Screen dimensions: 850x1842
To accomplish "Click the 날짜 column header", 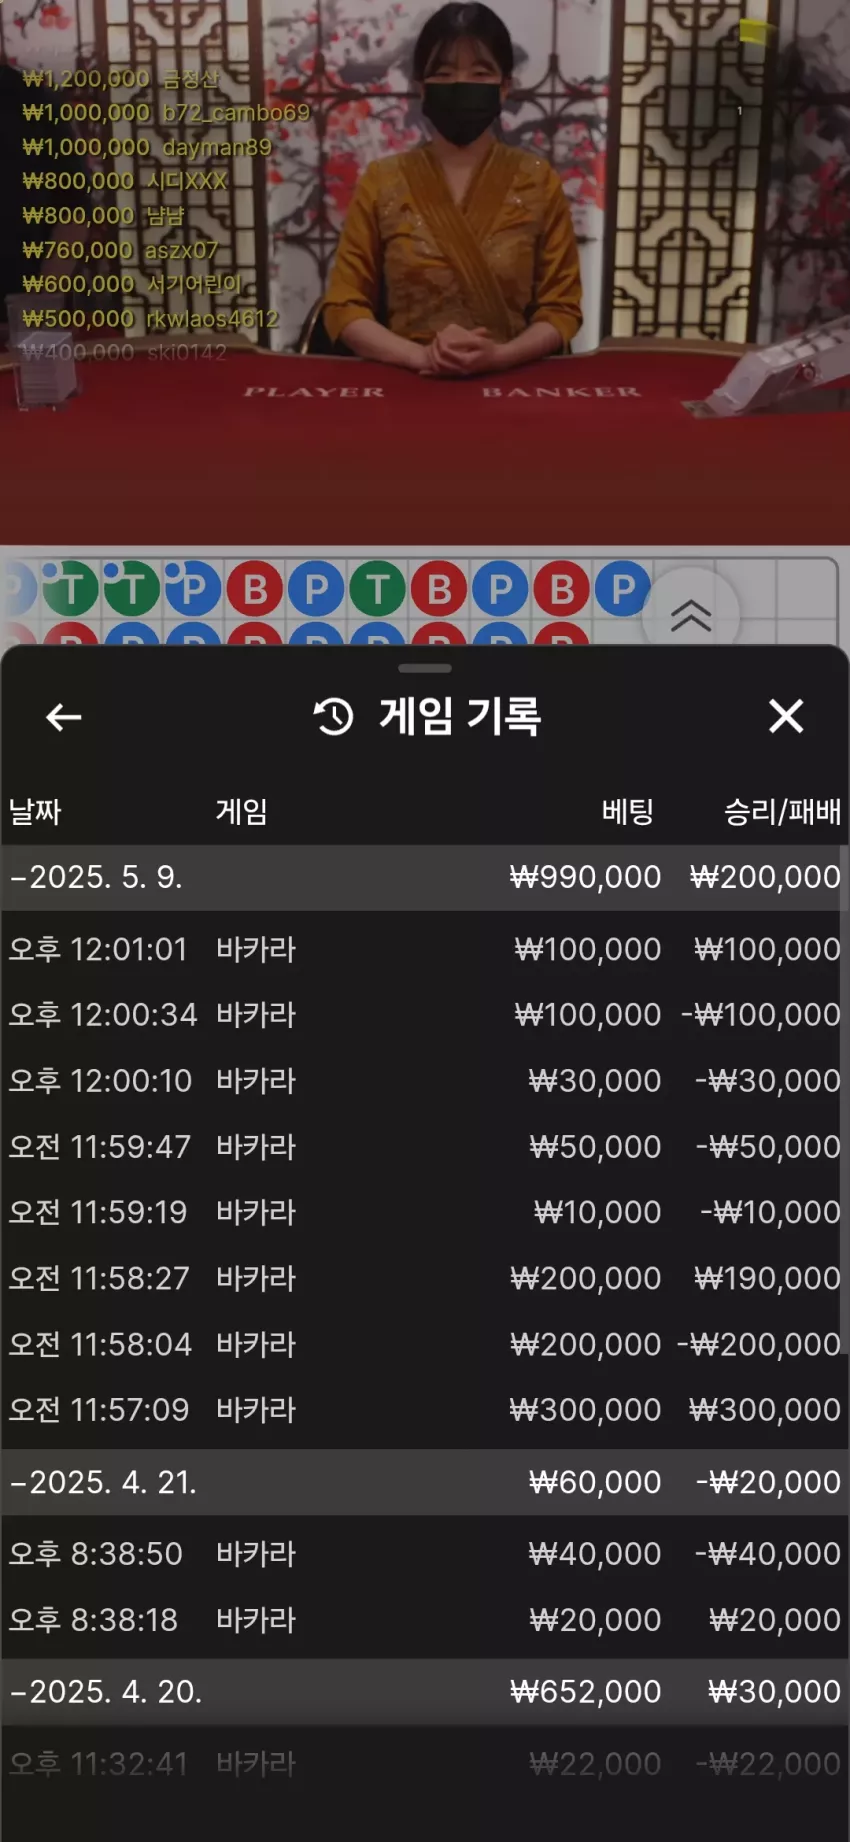I will 35,811.
